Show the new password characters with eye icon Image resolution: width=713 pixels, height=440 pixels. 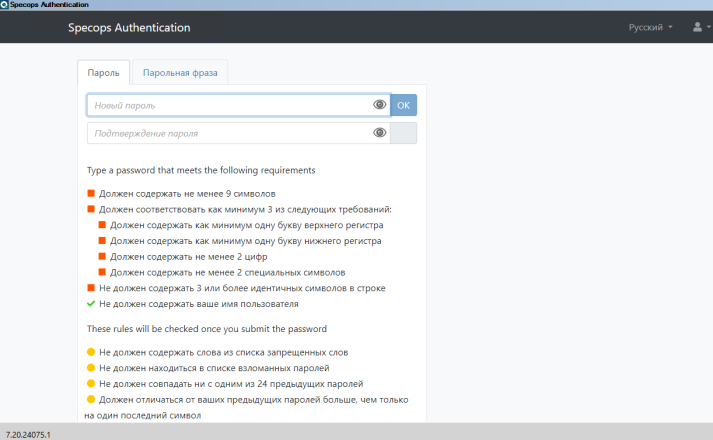click(x=379, y=105)
